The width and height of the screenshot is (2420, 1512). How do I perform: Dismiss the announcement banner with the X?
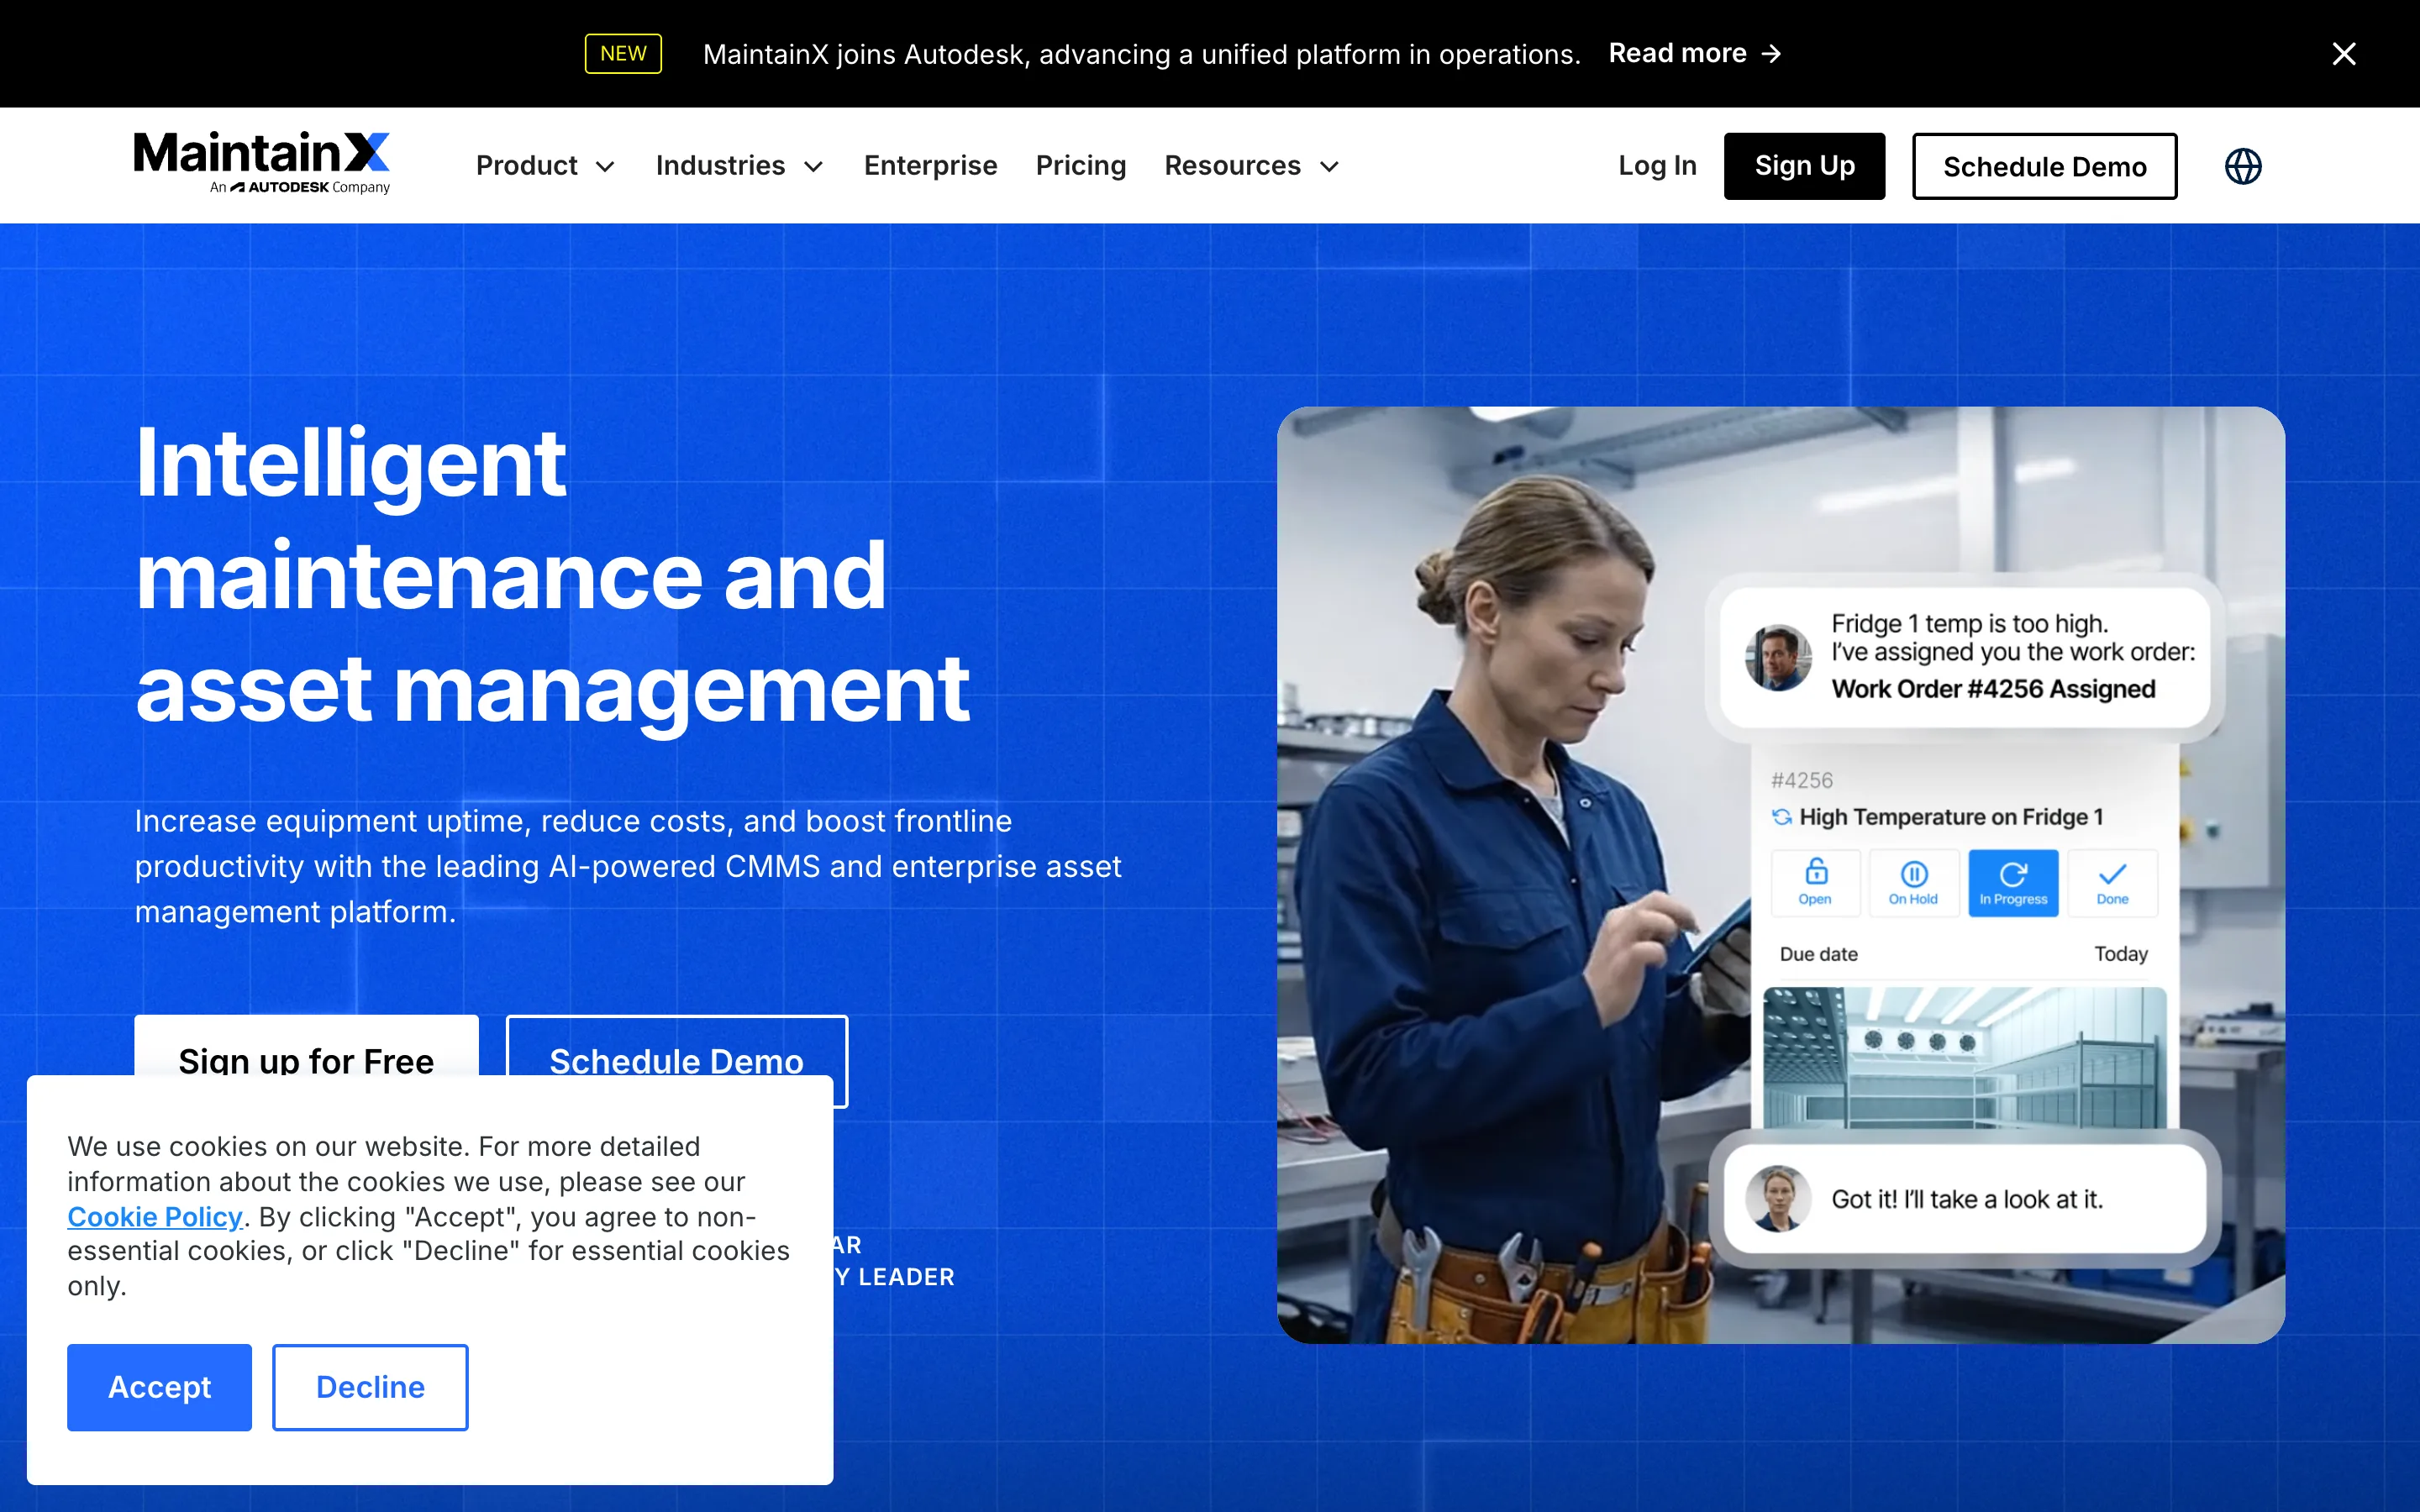(x=2344, y=54)
